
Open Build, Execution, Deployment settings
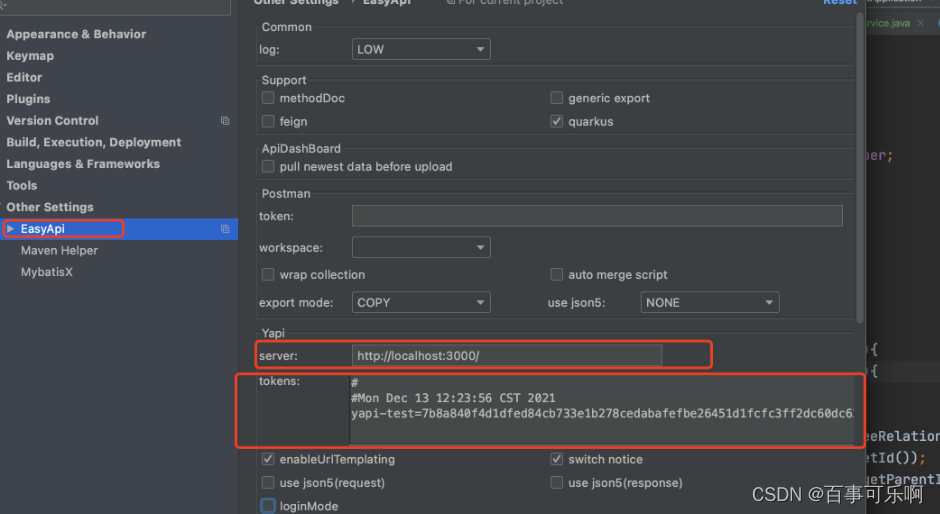pyautogui.click(x=94, y=142)
